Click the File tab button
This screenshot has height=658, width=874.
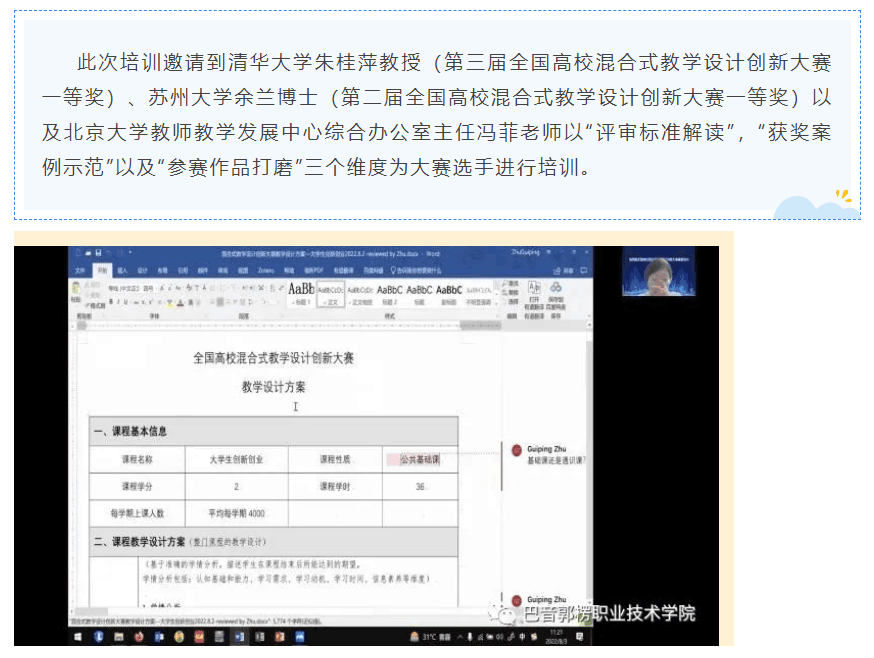click(x=80, y=270)
